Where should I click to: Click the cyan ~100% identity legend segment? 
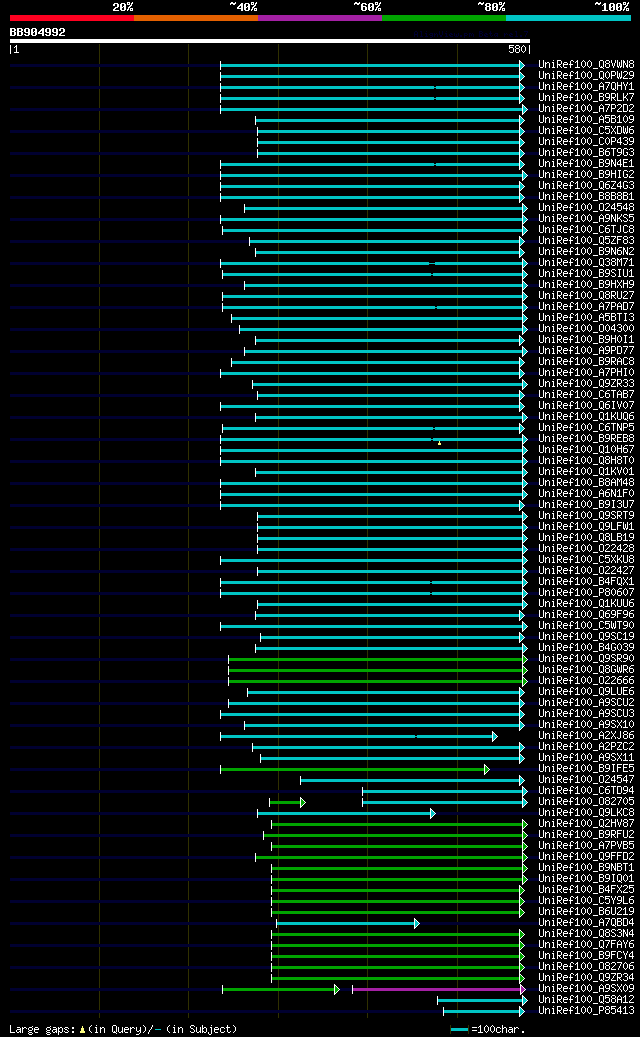tap(569, 18)
